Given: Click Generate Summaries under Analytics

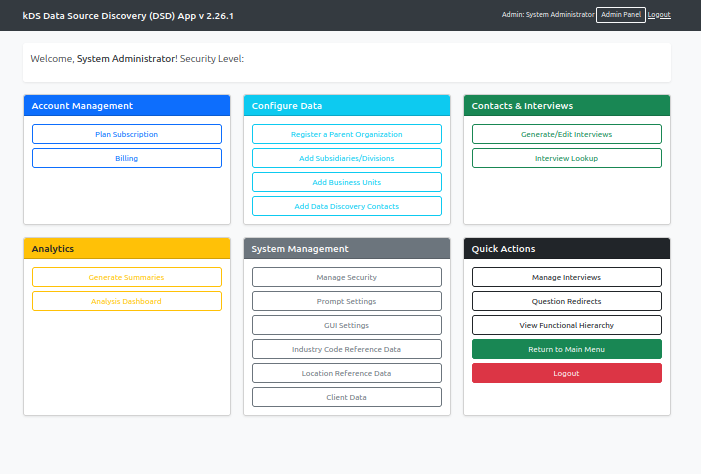Looking at the screenshot, I should 127,277.
